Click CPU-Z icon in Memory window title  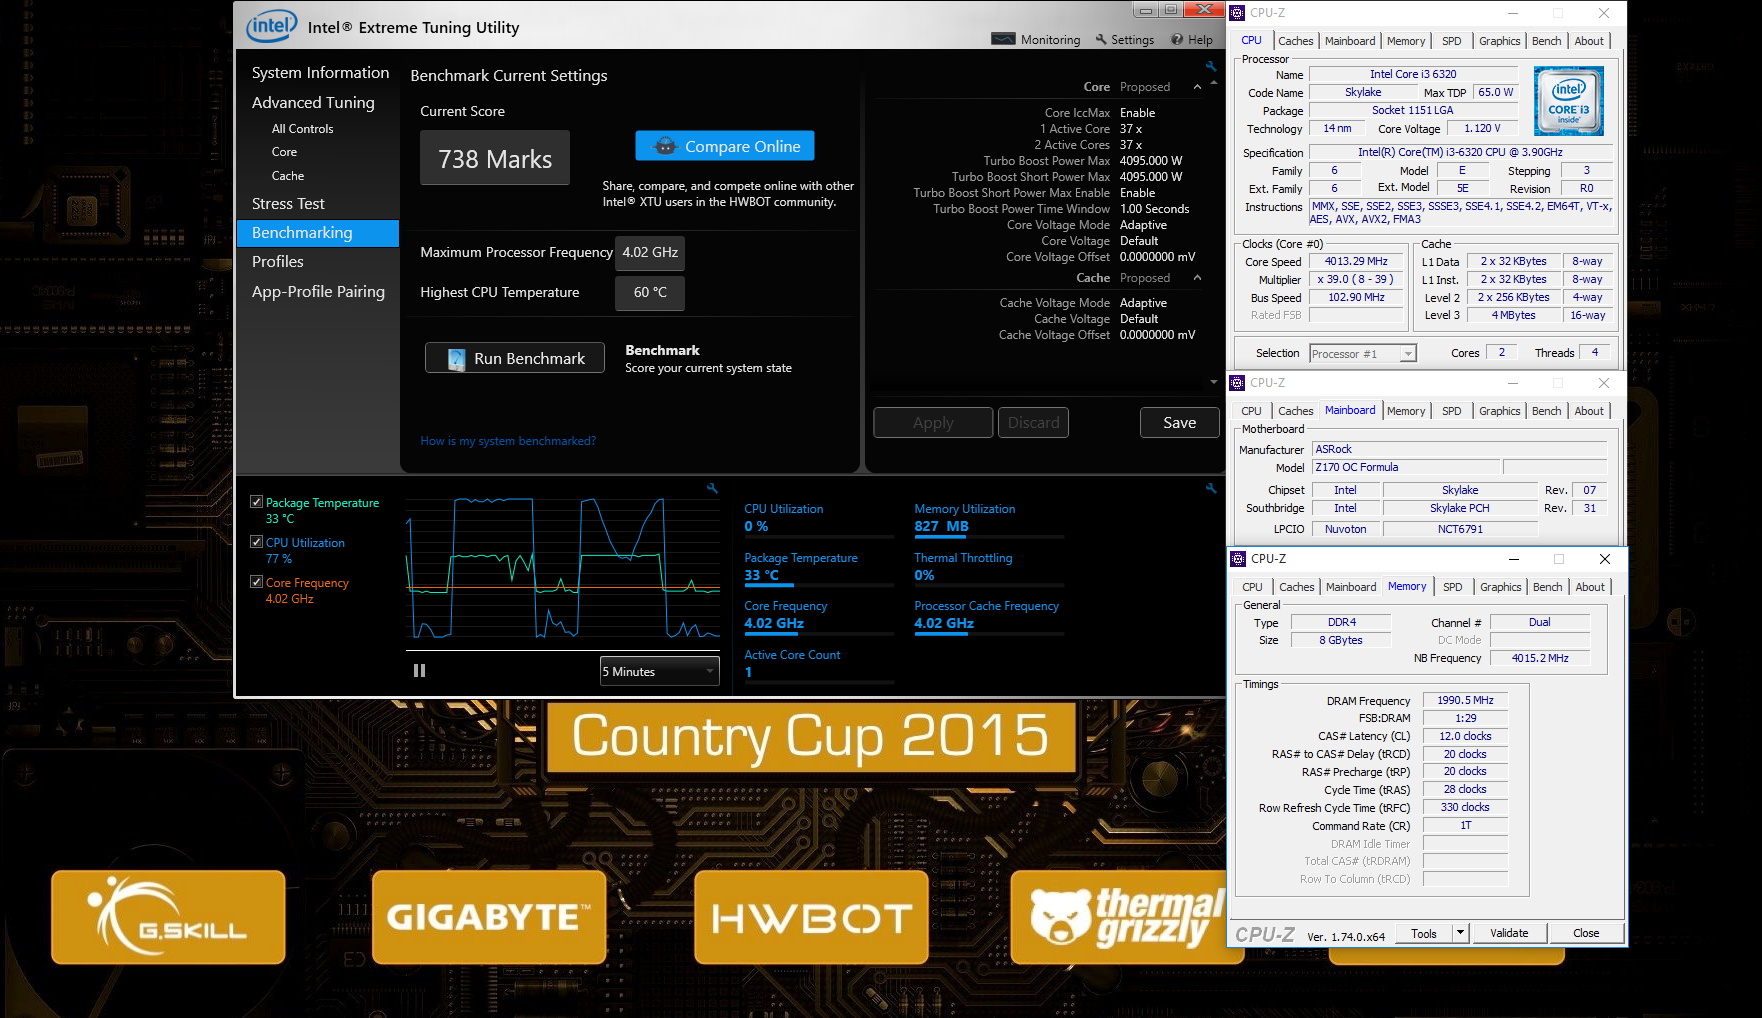tap(1238, 559)
